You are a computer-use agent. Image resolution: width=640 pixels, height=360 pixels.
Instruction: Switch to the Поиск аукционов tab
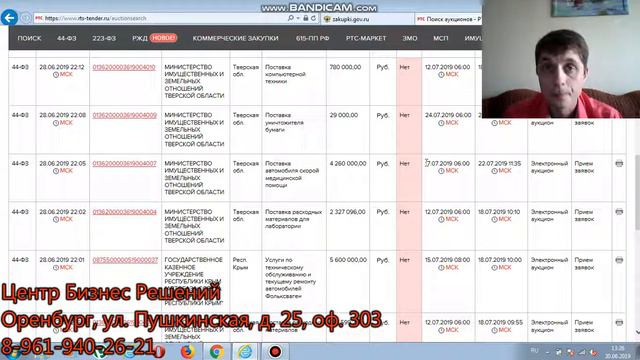[448, 19]
